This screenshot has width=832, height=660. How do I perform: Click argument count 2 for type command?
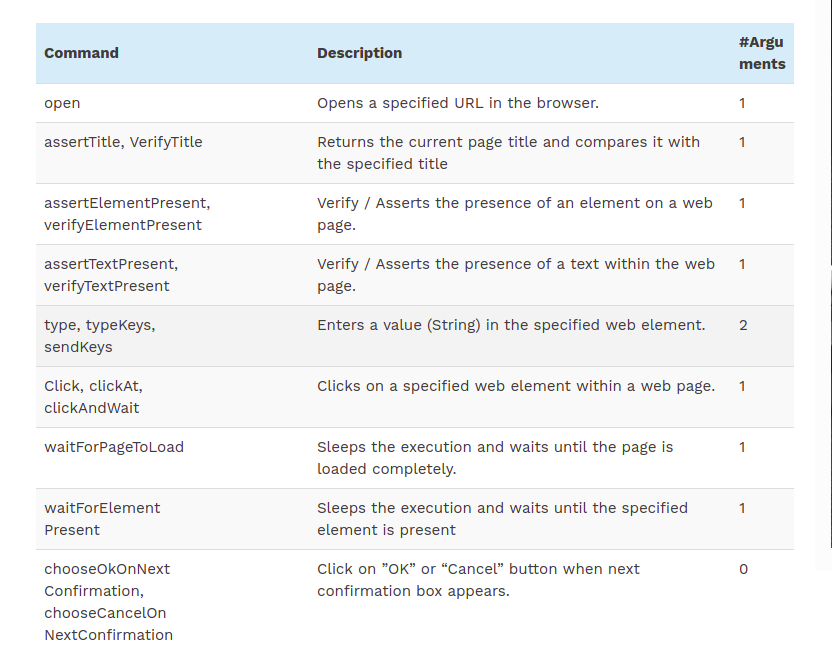click(x=743, y=325)
